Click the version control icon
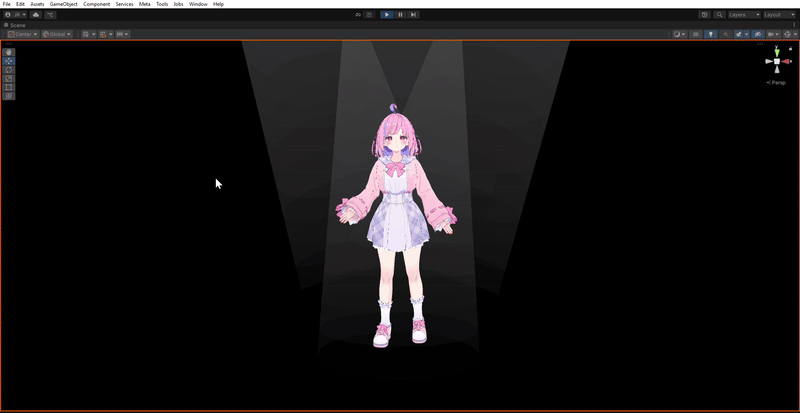This screenshot has height=413, width=800. pyautogui.click(x=51, y=15)
